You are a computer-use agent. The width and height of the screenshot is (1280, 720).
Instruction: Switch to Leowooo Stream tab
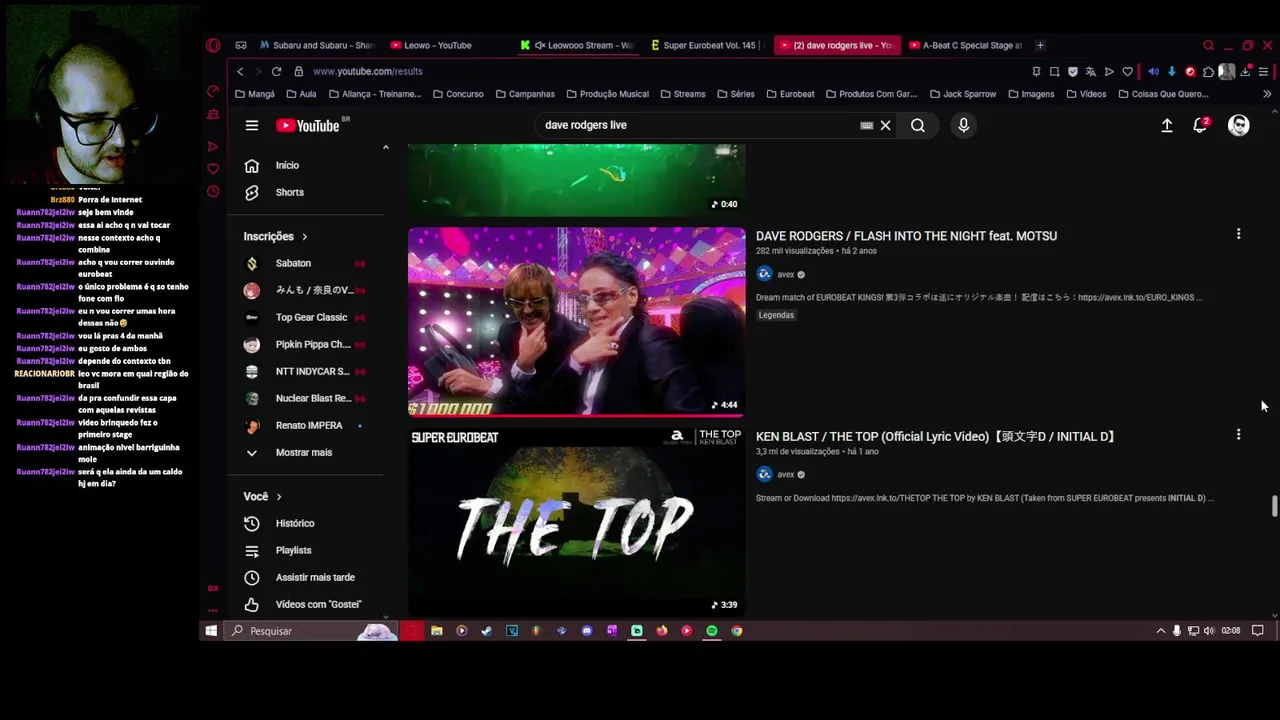click(577, 45)
